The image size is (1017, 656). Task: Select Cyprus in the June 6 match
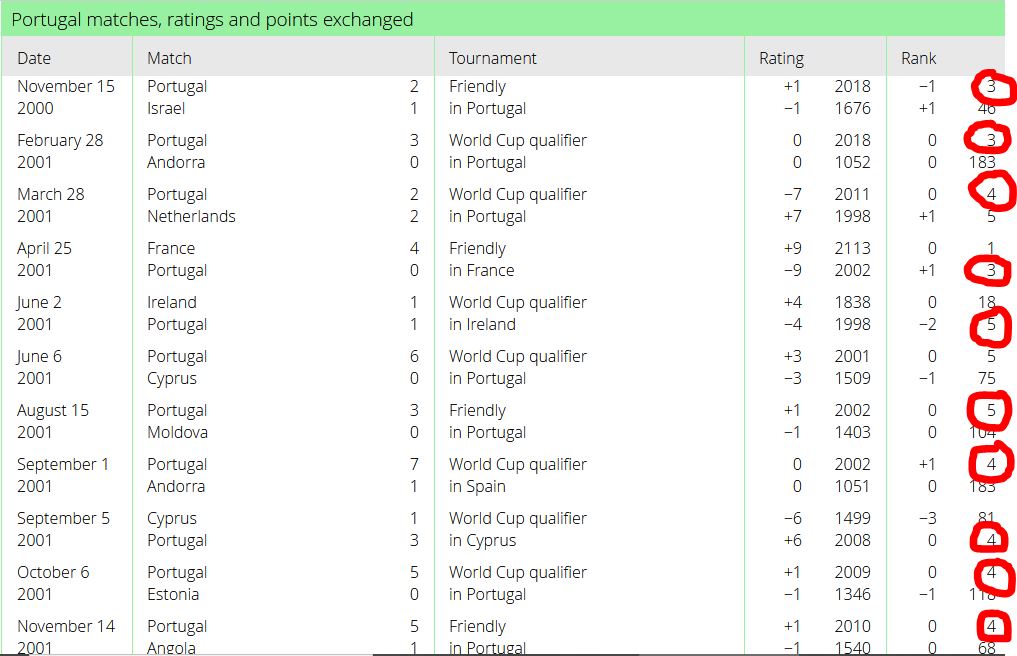[172, 378]
